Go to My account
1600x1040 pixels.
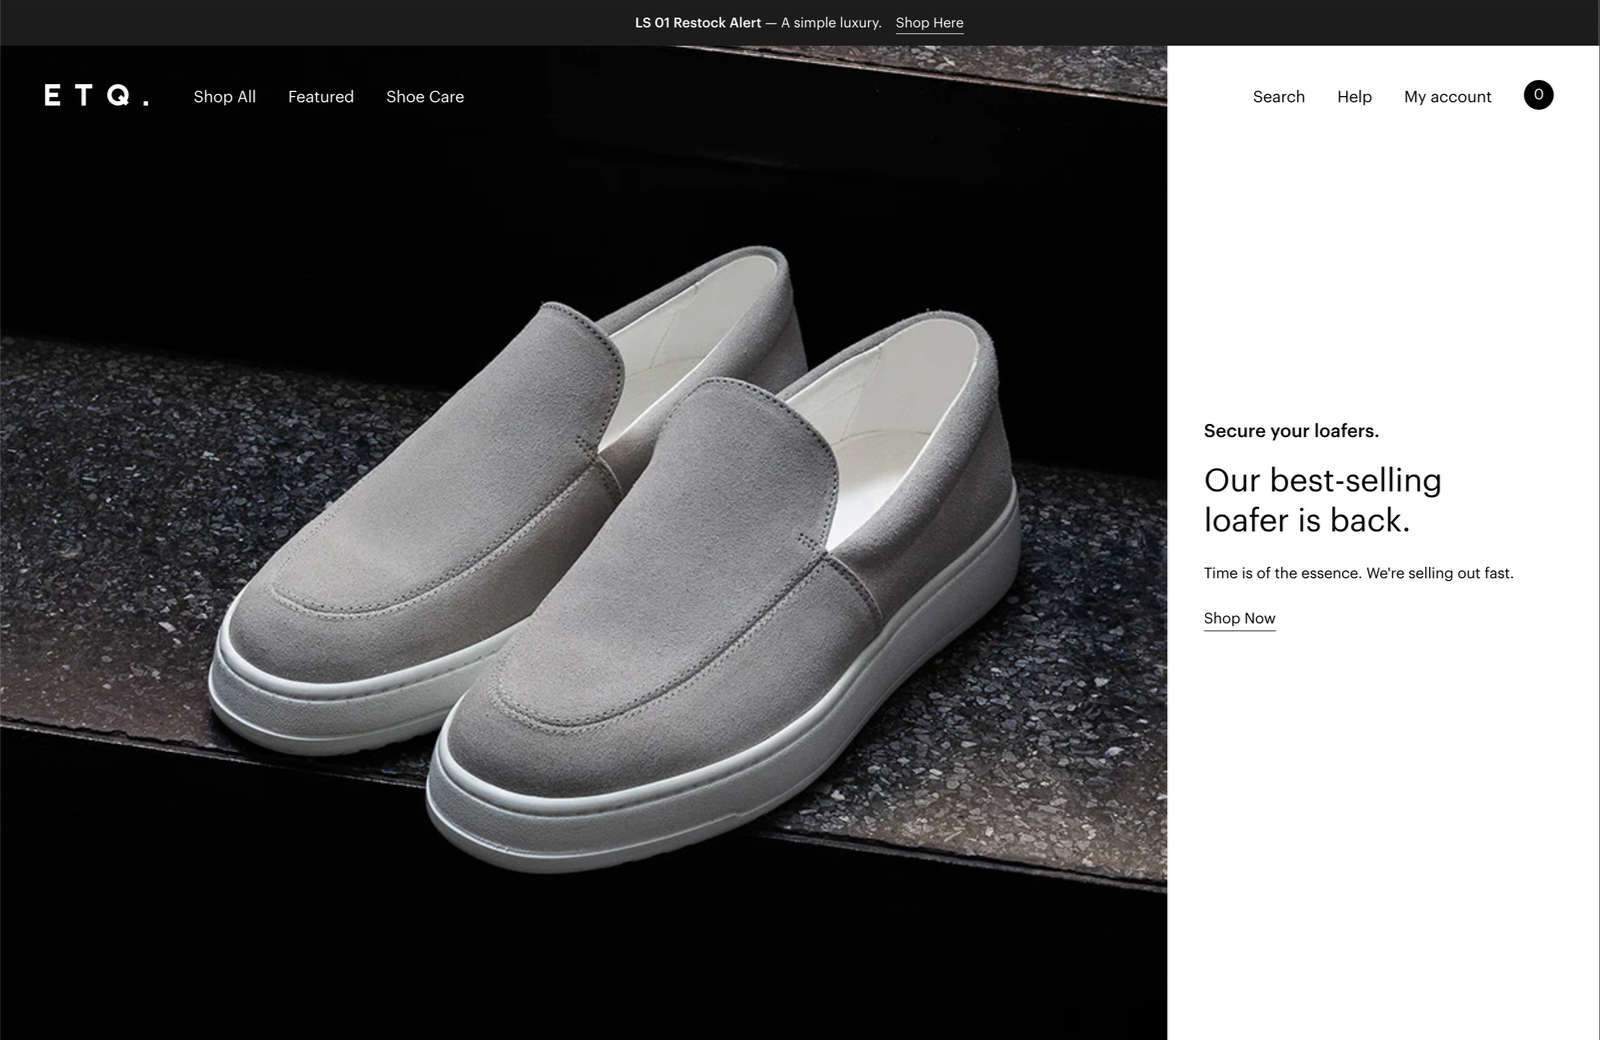(x=1447, y=97)
